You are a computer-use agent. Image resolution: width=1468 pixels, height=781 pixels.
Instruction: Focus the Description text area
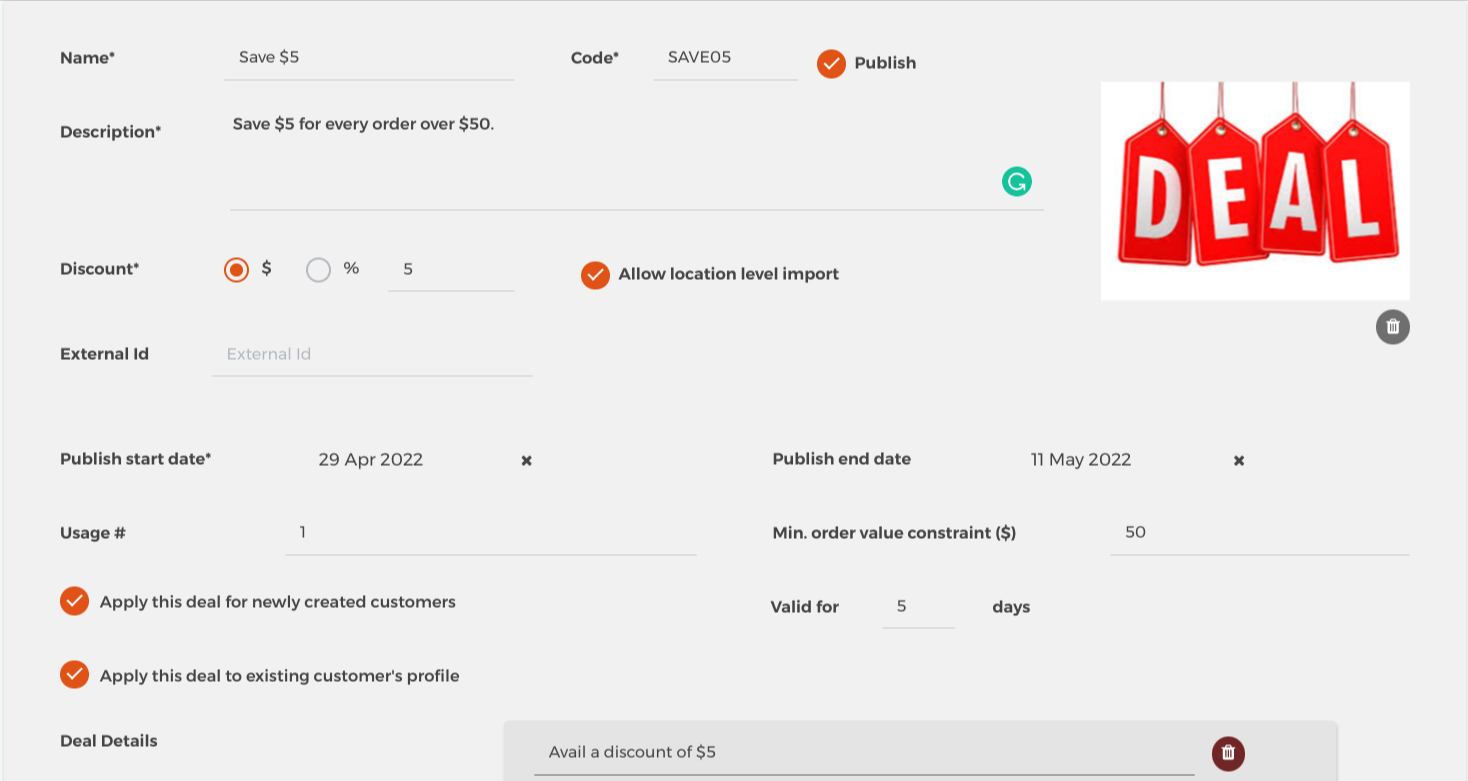tap(610, 160)
